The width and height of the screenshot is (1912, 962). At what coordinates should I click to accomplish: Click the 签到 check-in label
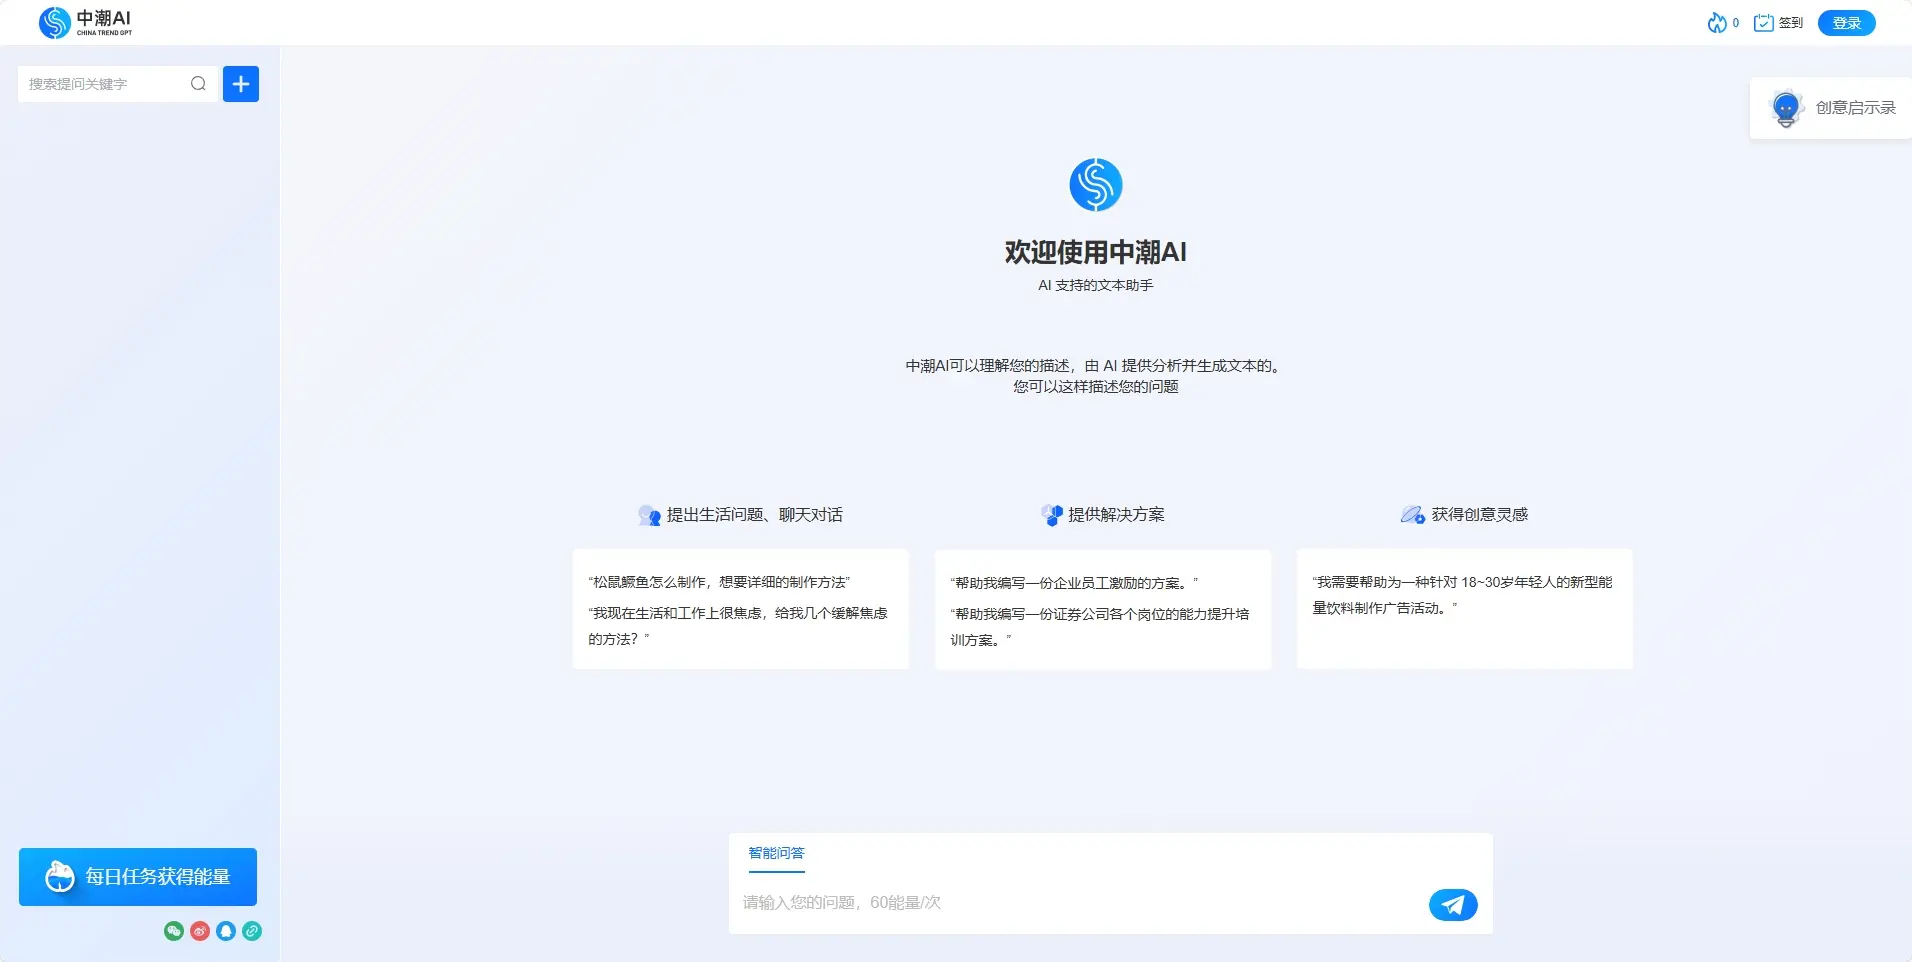point(1789,22)
